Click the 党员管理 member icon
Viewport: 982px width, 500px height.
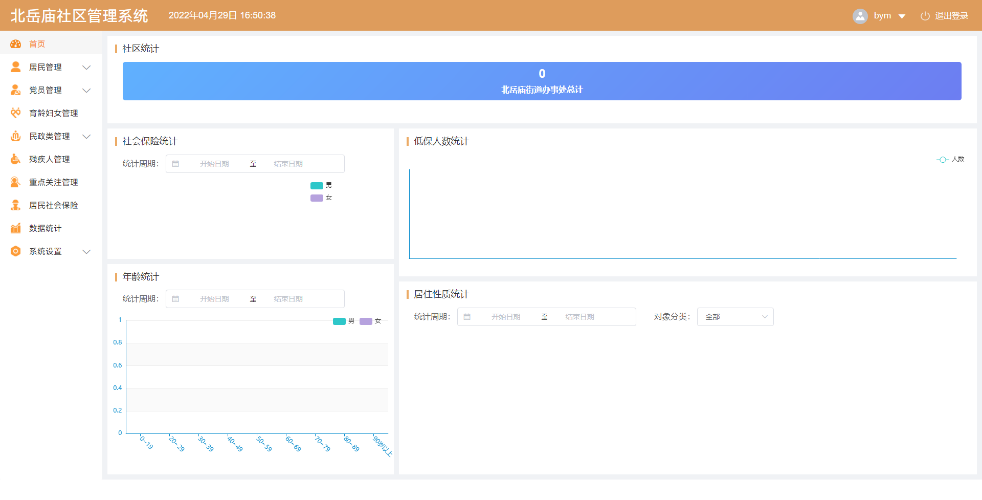click(16, 90)
